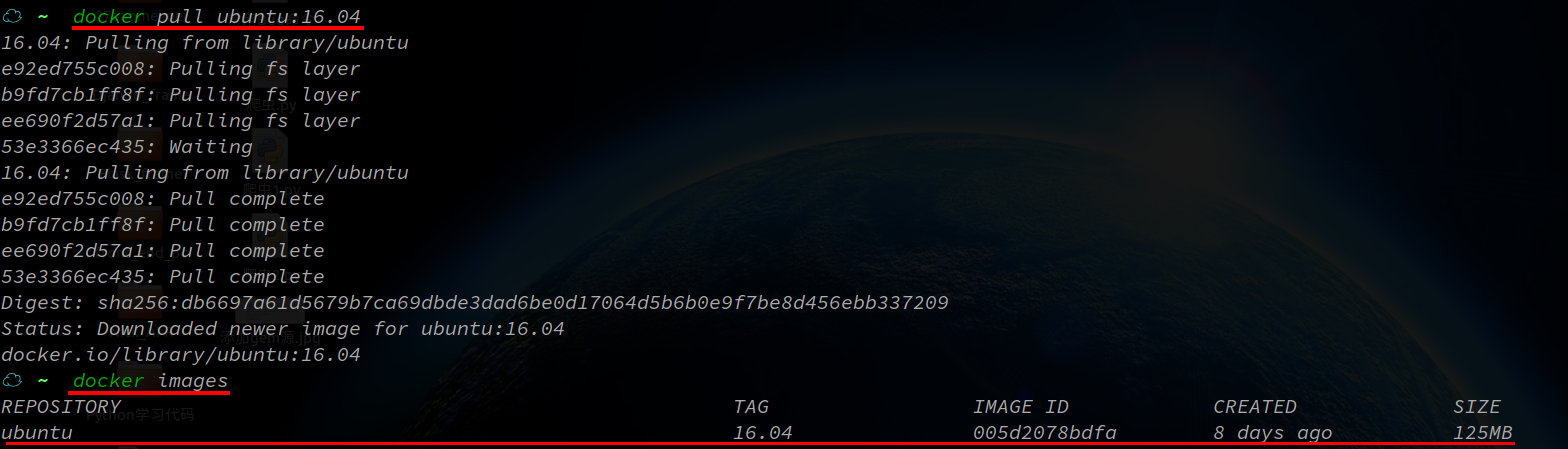Click 'e92ed755c008: Pulling fs layer' line
This screenshot has width=1568, height=449.
pos(181,69)
